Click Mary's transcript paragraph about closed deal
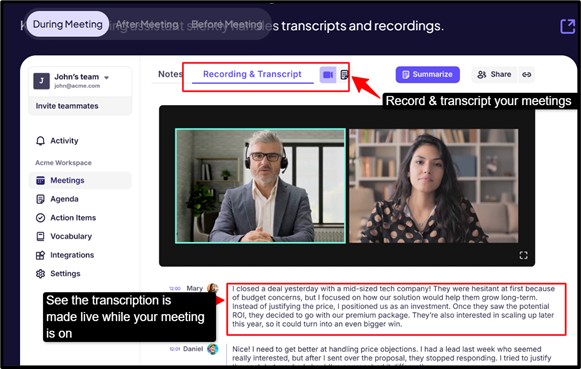The width and height of the screenshot is (581, 369). tap(393, 306)
